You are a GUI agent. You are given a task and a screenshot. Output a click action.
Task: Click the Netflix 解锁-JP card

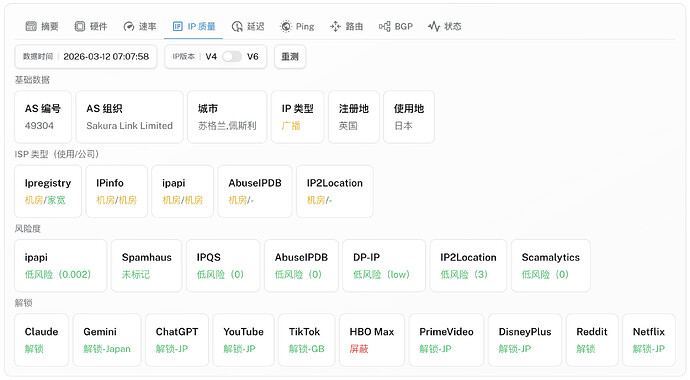pyautogui.click(x=649, y=340)
